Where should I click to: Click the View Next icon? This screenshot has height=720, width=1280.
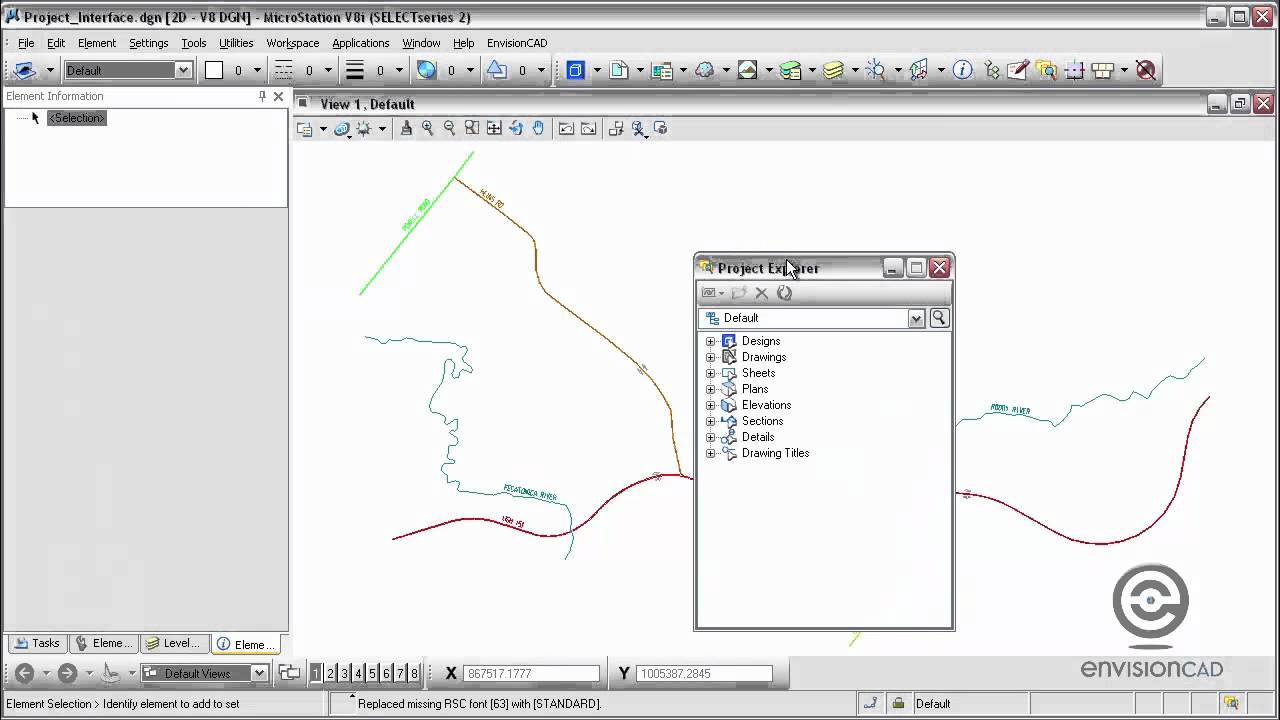[588, 128]
